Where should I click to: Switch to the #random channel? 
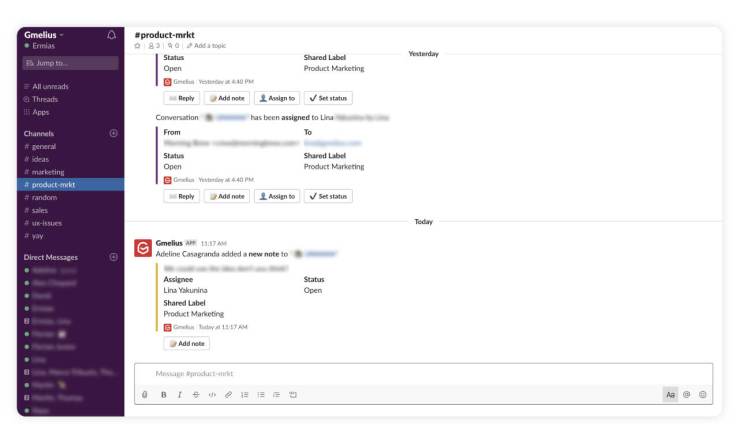click(x=70, y=197)
